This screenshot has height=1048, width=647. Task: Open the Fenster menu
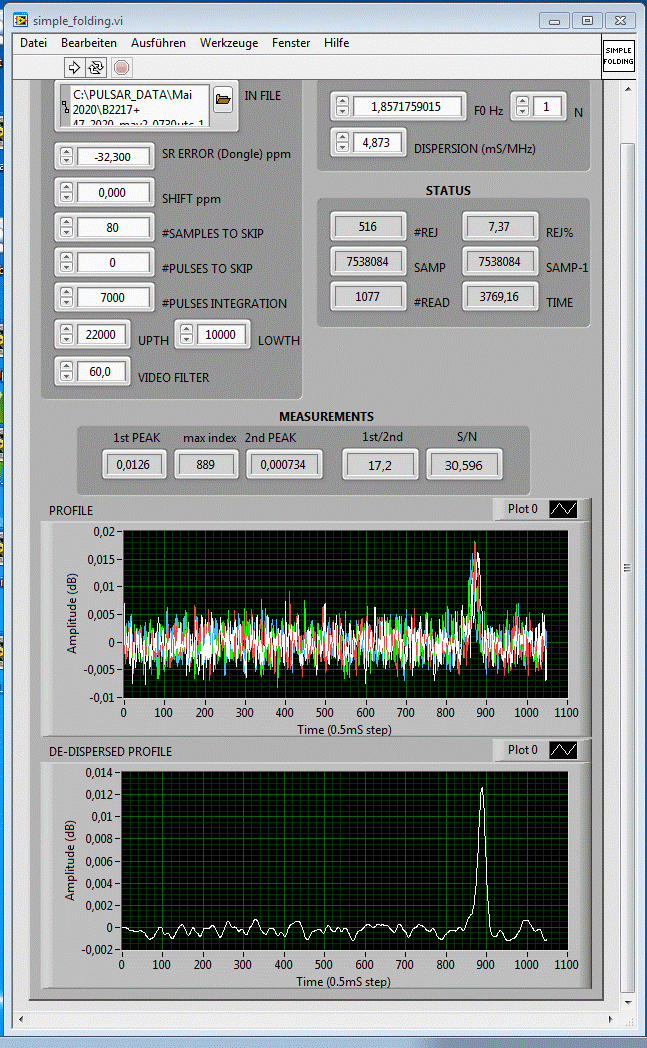291,43
